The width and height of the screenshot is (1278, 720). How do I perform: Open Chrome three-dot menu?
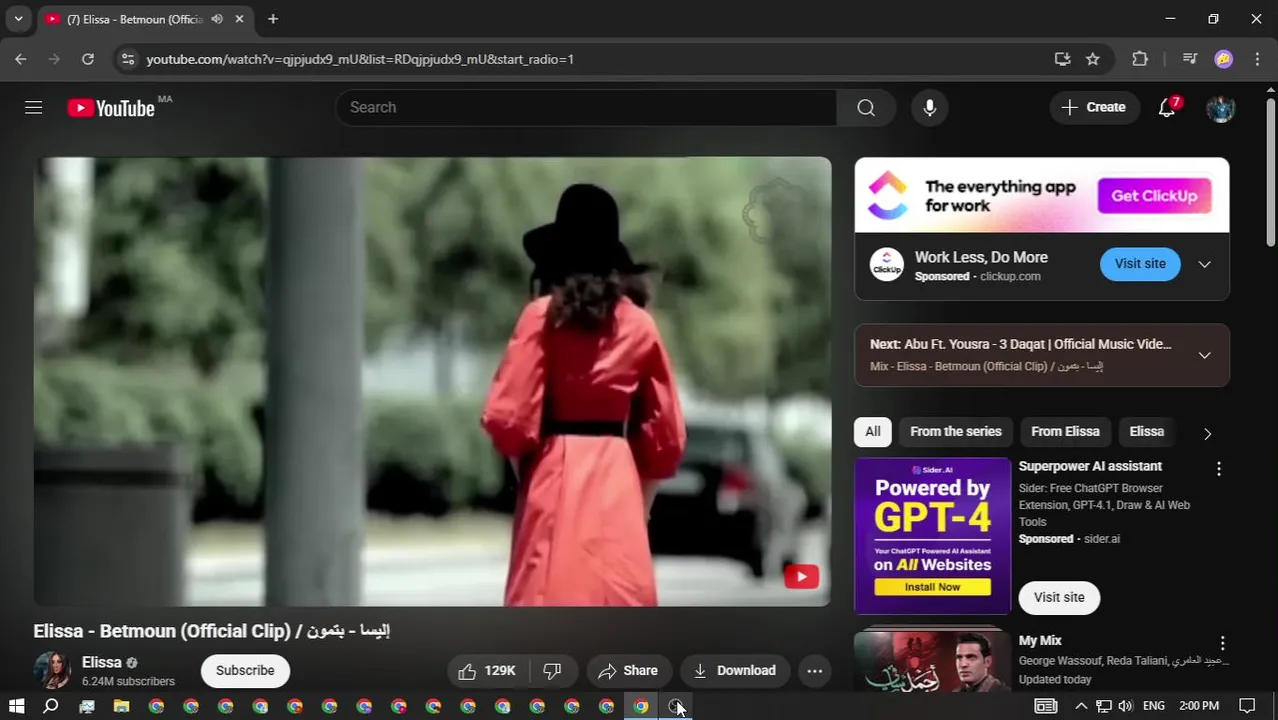click(1257, 59)
